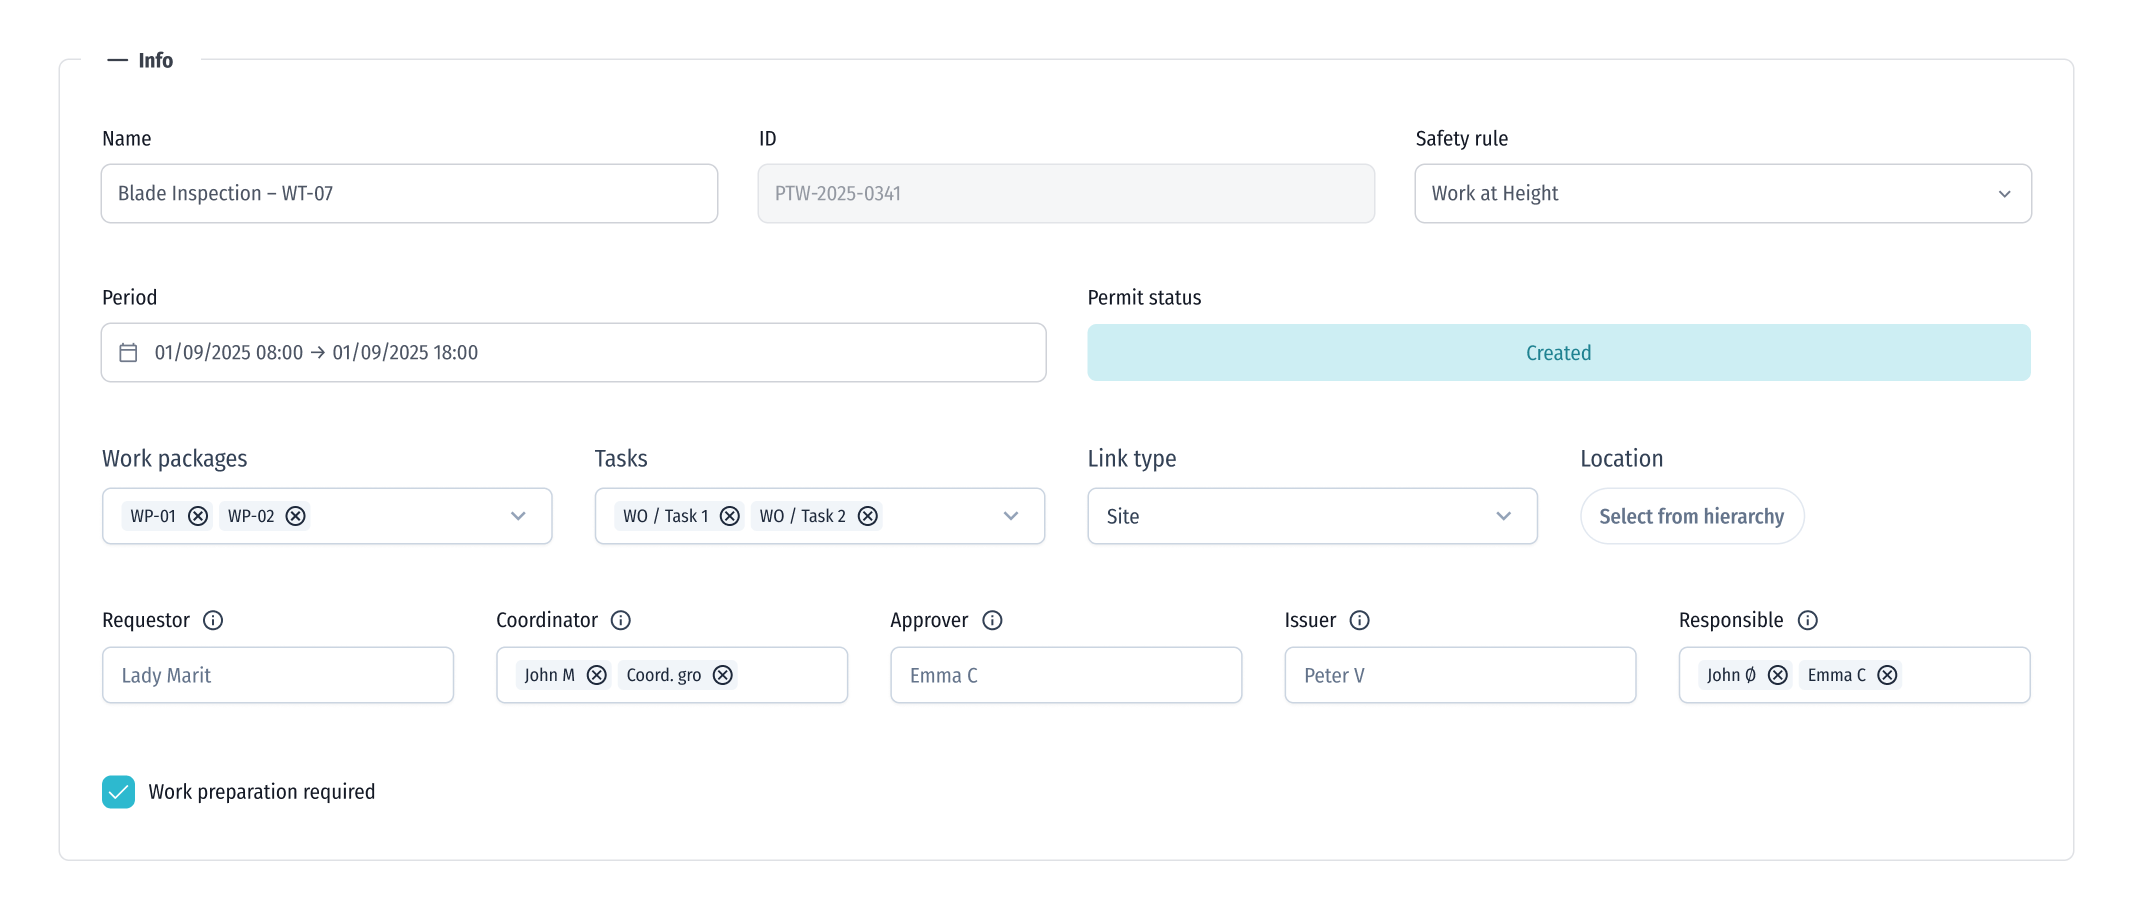
Task: Remove the WO / Task 2 tag
Action: point(868,516)
